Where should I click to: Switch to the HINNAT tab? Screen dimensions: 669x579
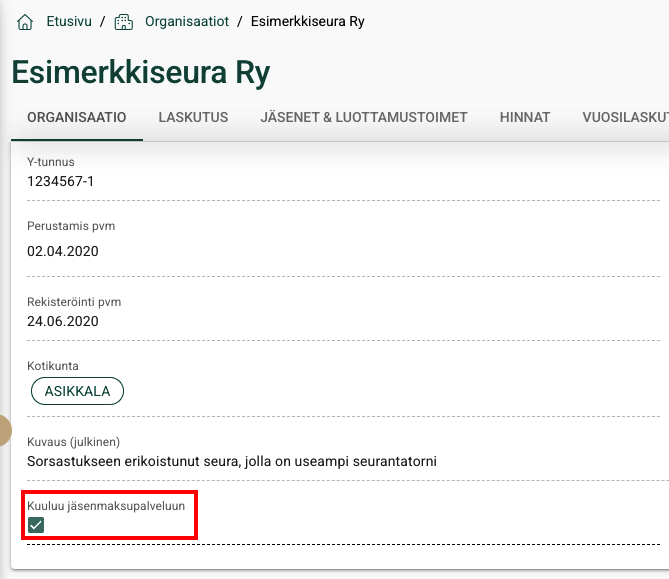click(525, 117)
